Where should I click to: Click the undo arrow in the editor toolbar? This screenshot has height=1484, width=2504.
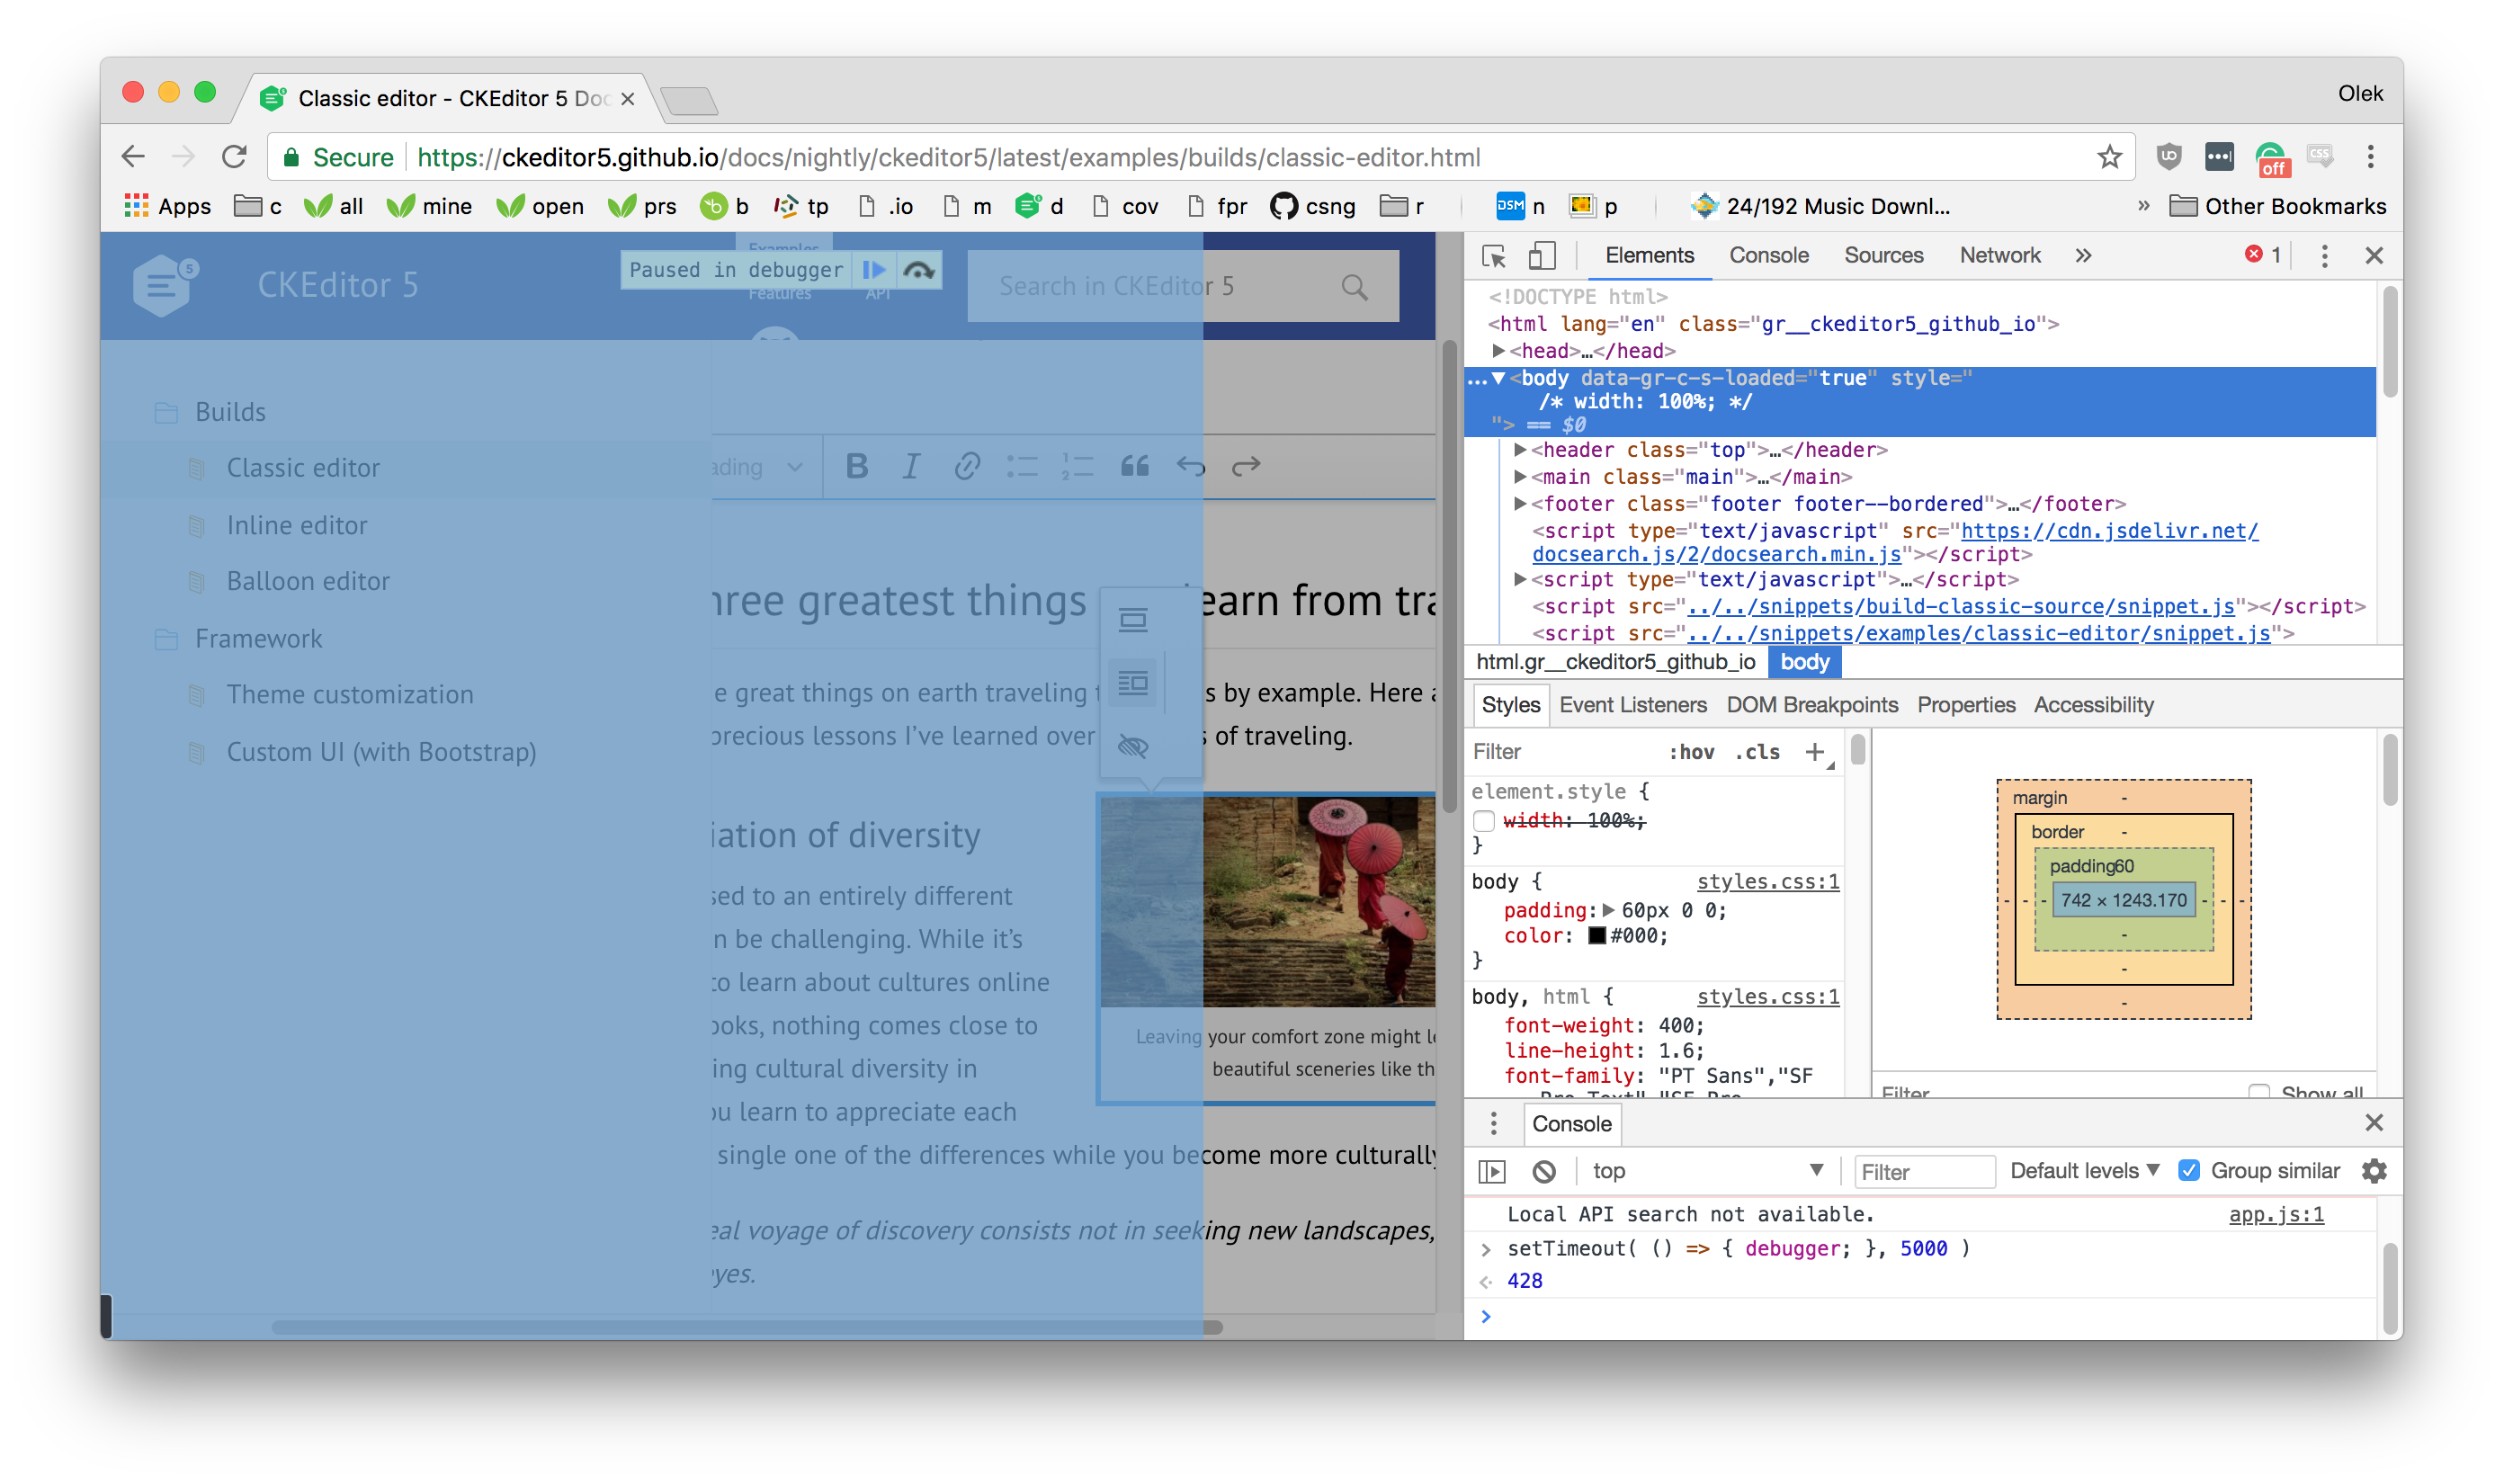(1191, 465)
